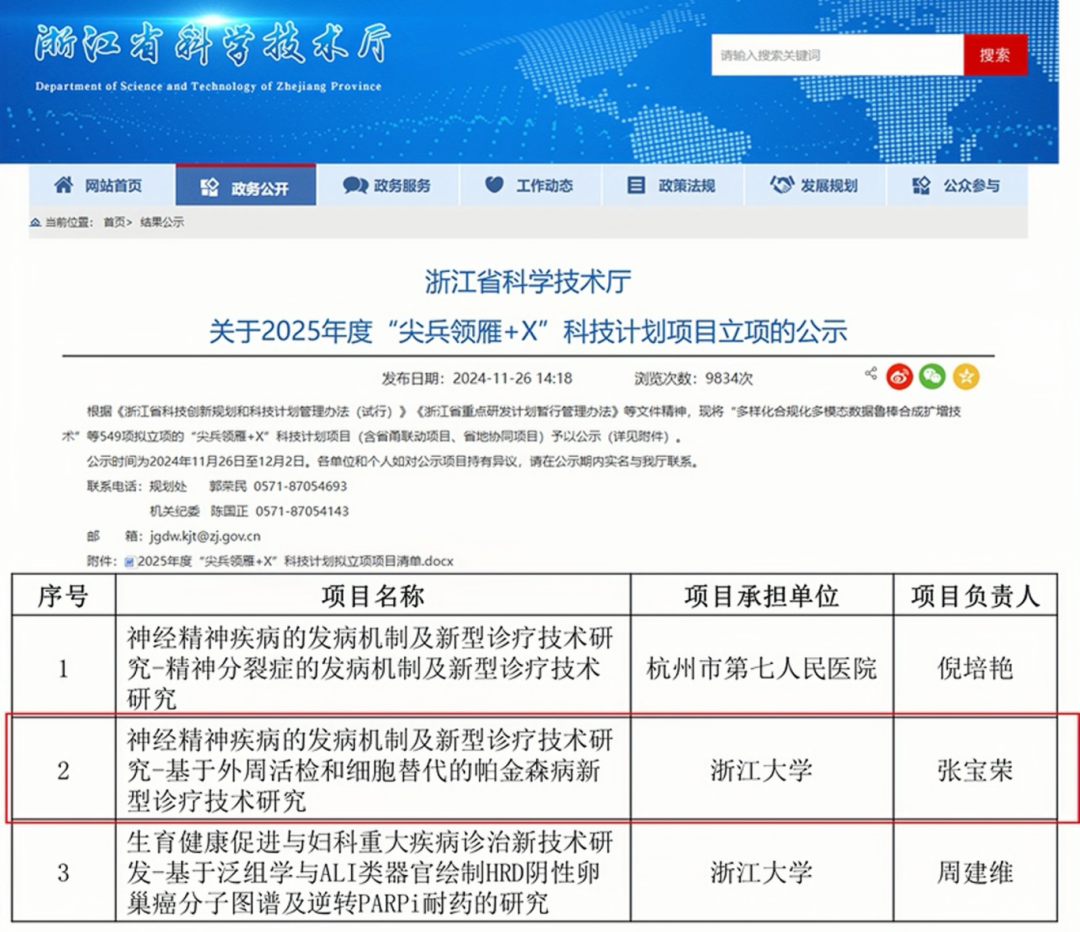Click the handshake icon beside 发展规划
The height and width of the screenshot is (932, 1080).
(x=782, y=184)
